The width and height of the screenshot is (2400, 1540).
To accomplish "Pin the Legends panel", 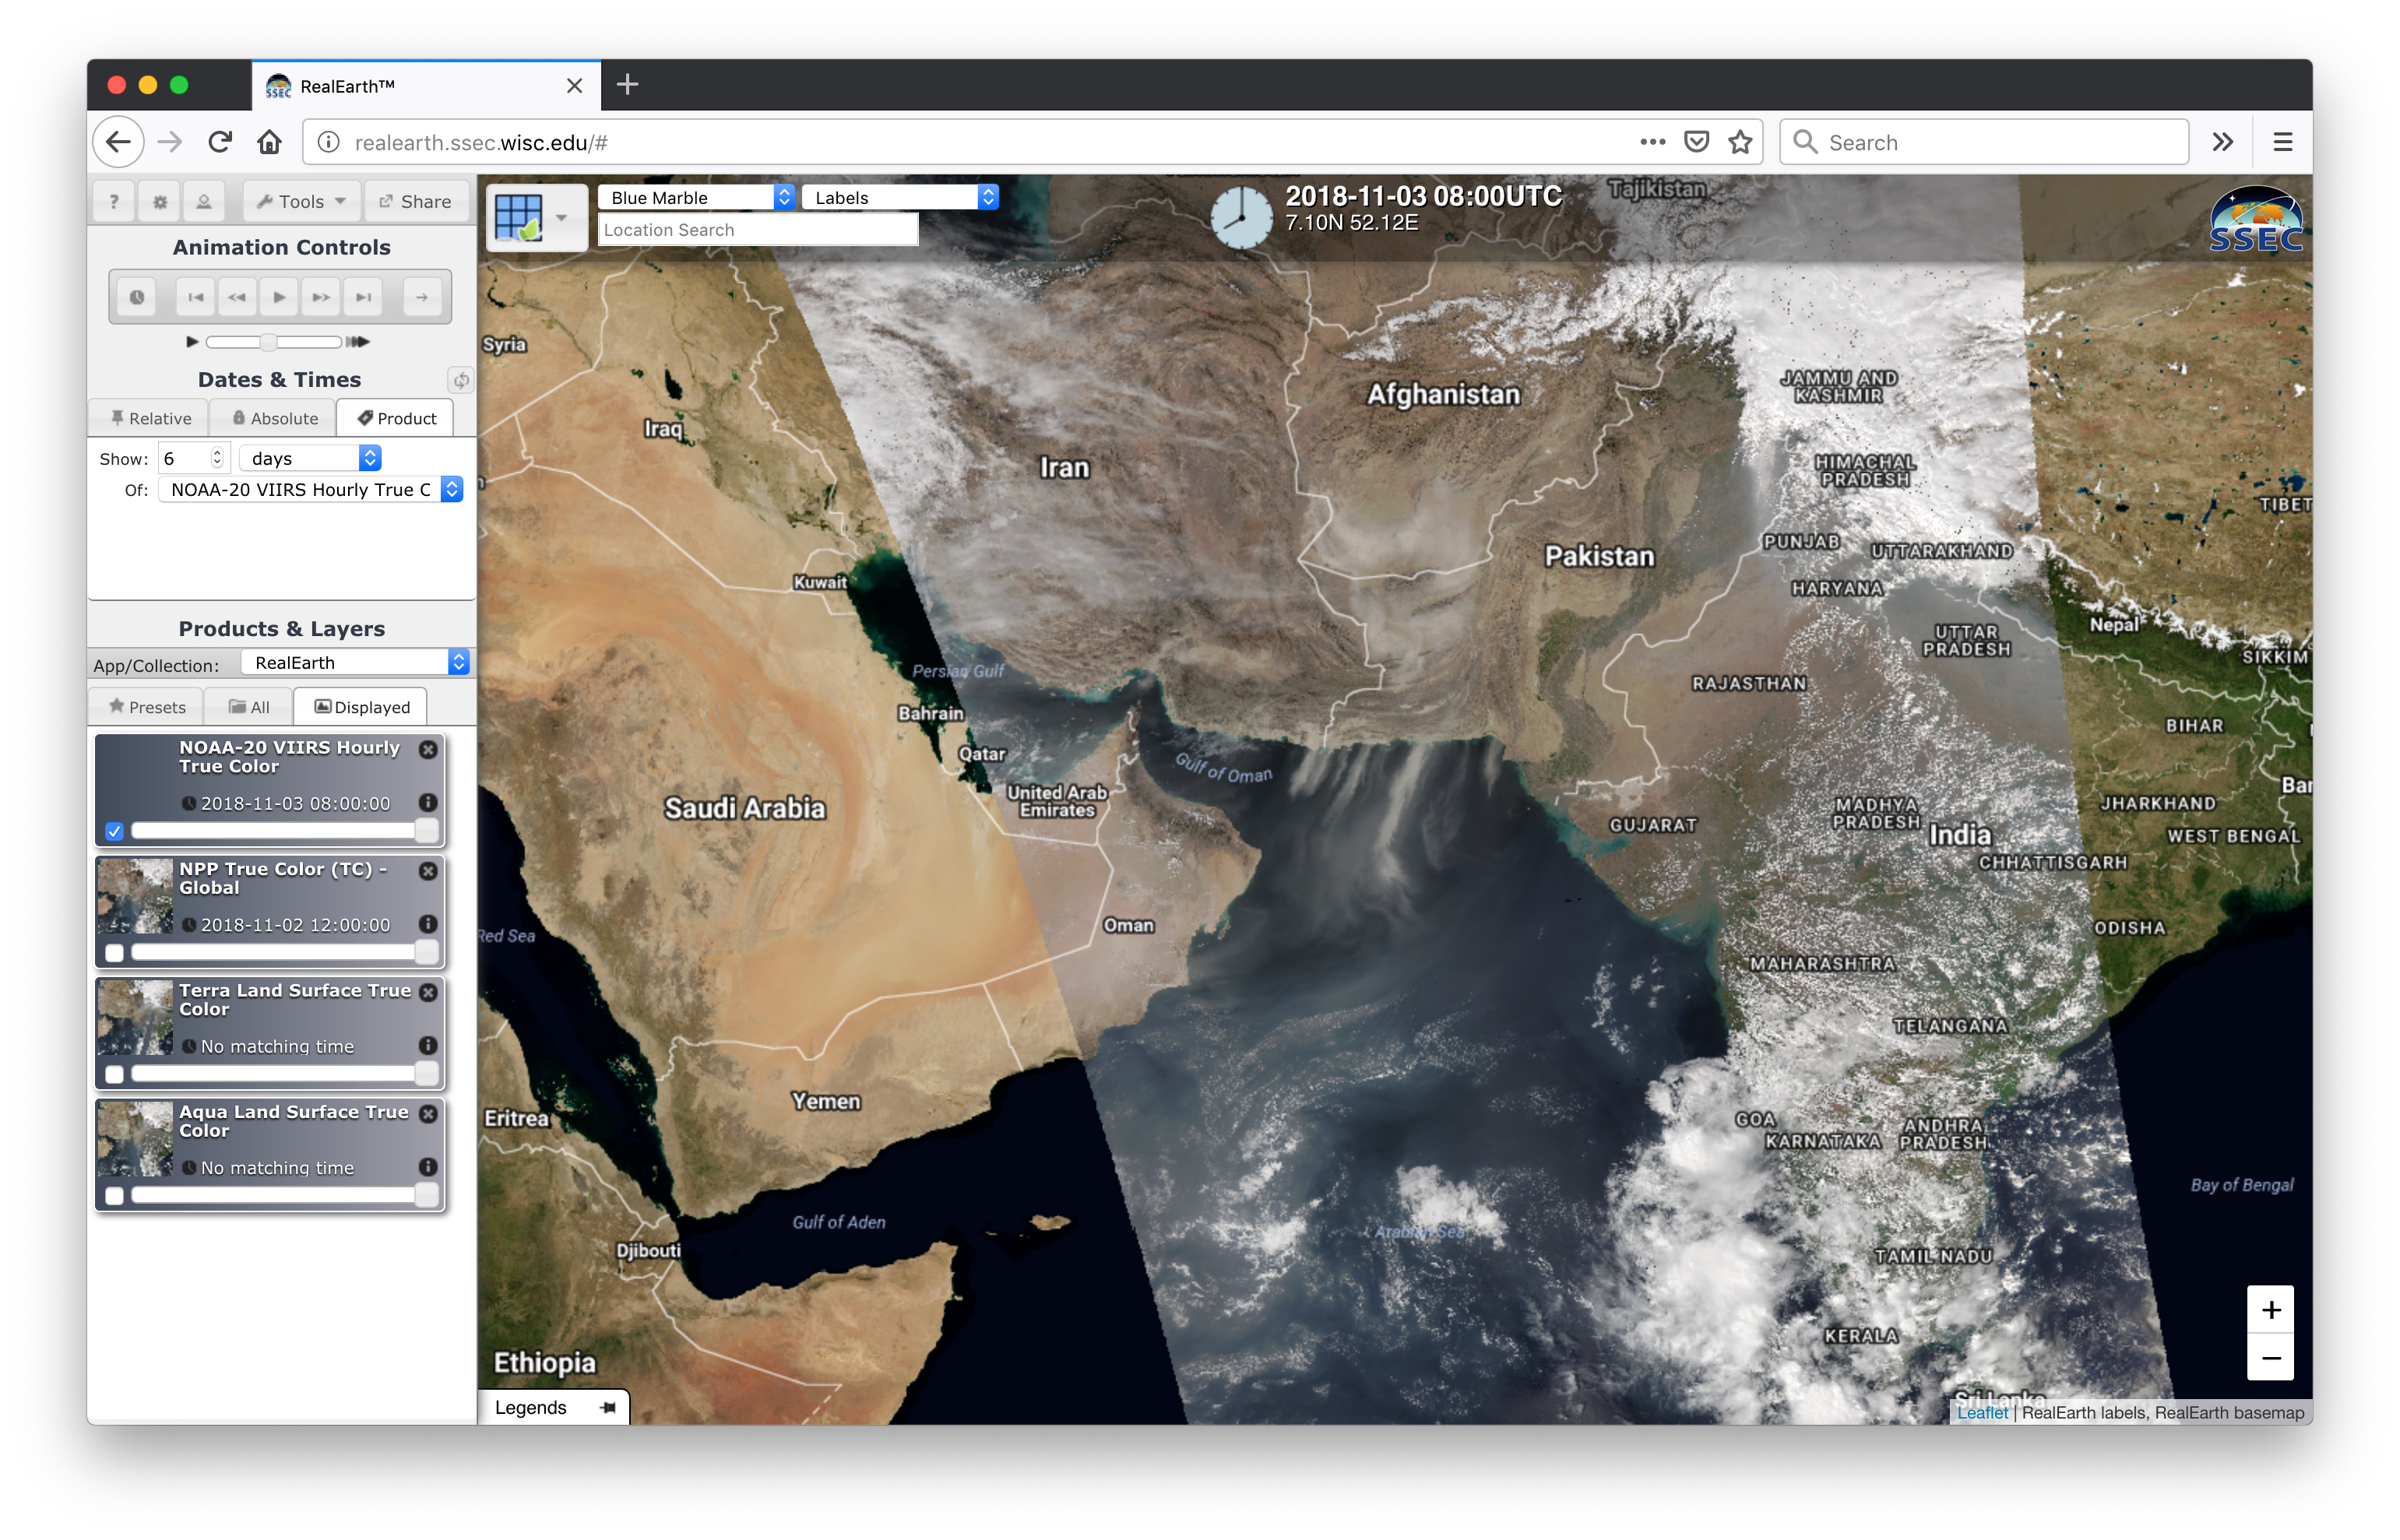I will (x=607, y=1408).
